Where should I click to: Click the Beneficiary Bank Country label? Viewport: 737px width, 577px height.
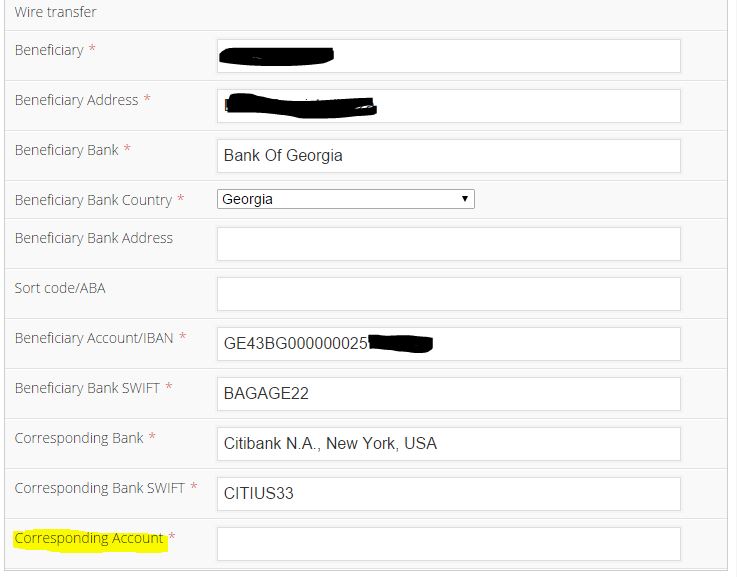pos(93,200)
